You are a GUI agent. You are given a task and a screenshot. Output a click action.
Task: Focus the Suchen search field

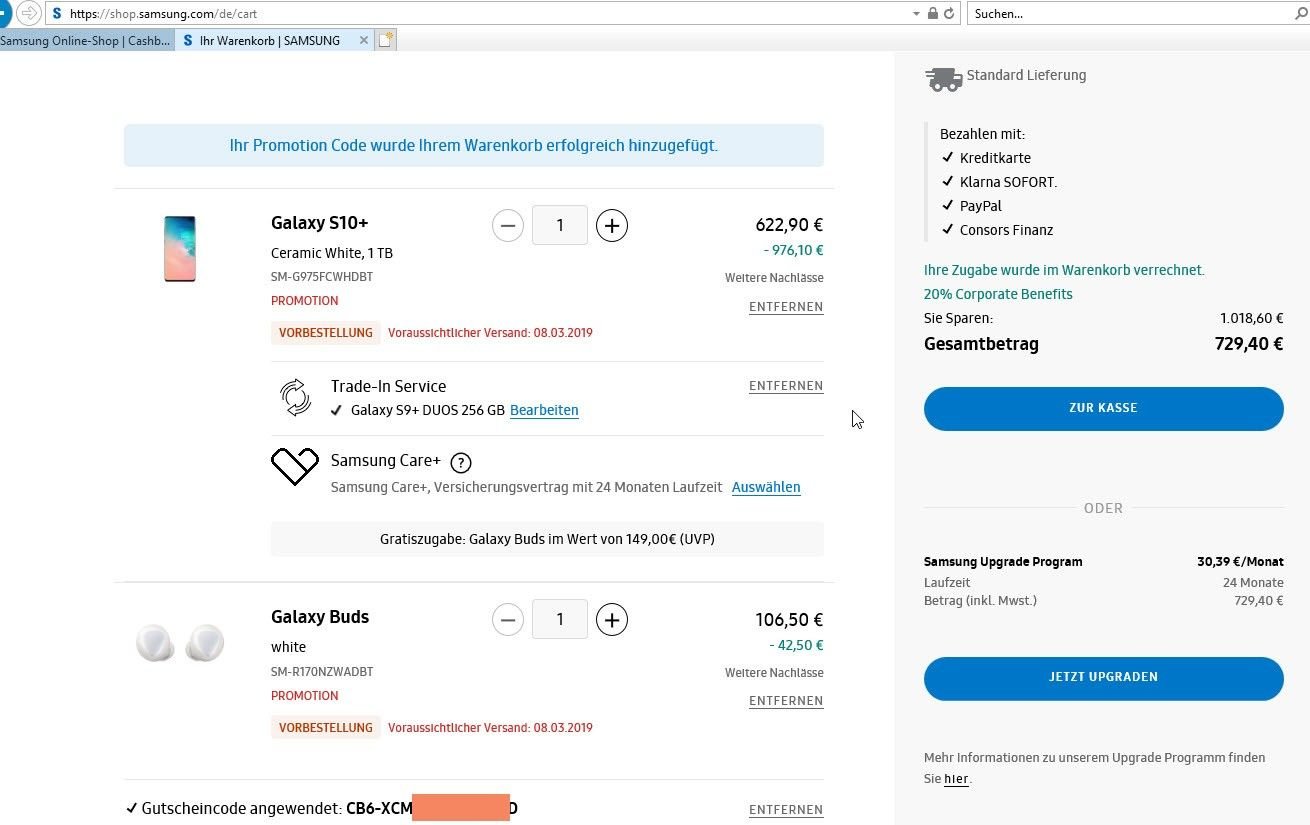1130,14
